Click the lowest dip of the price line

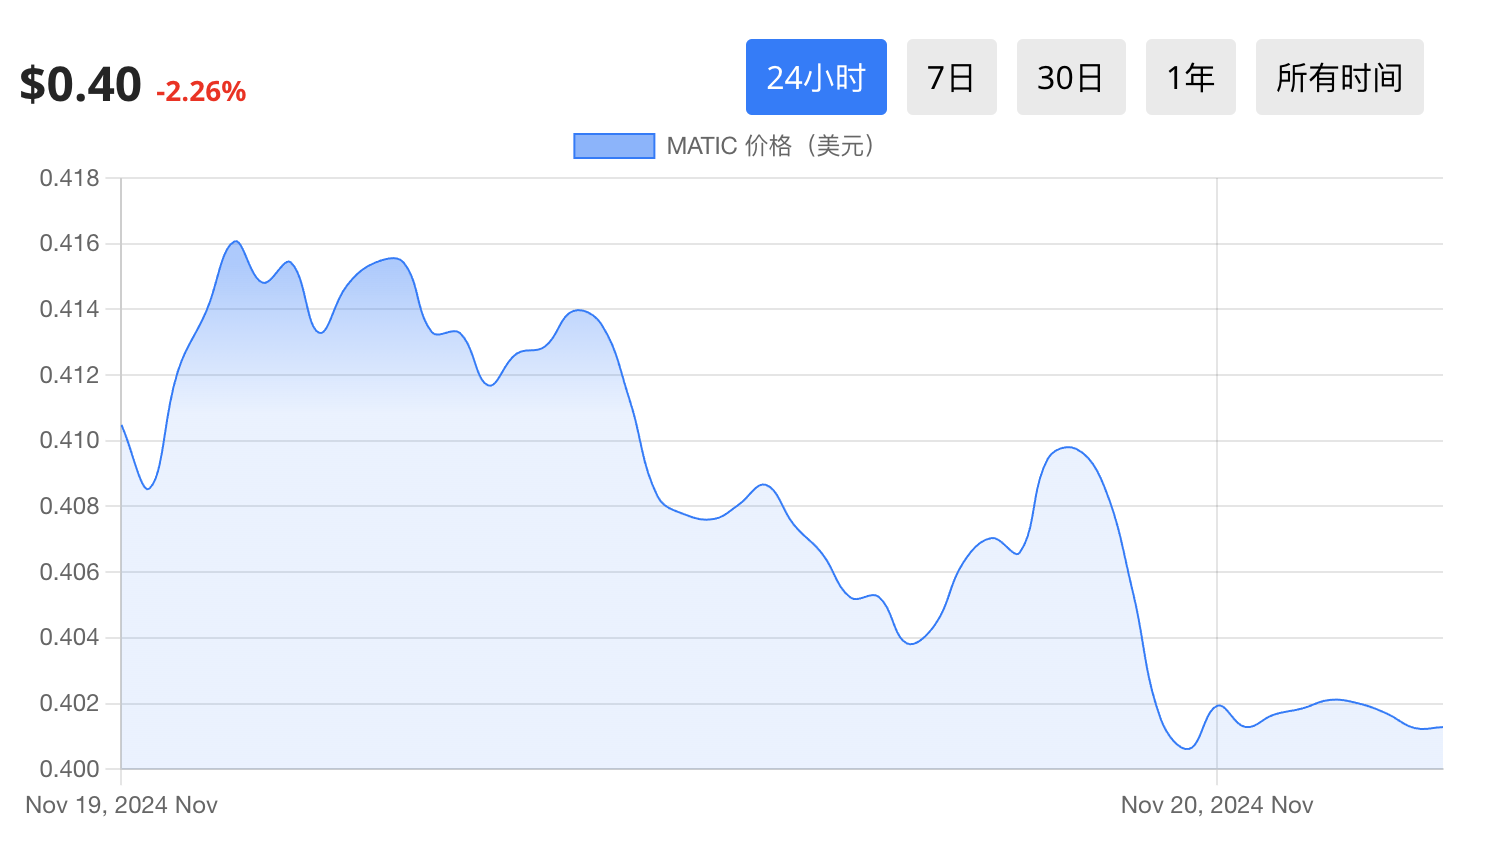[1187, 747]
